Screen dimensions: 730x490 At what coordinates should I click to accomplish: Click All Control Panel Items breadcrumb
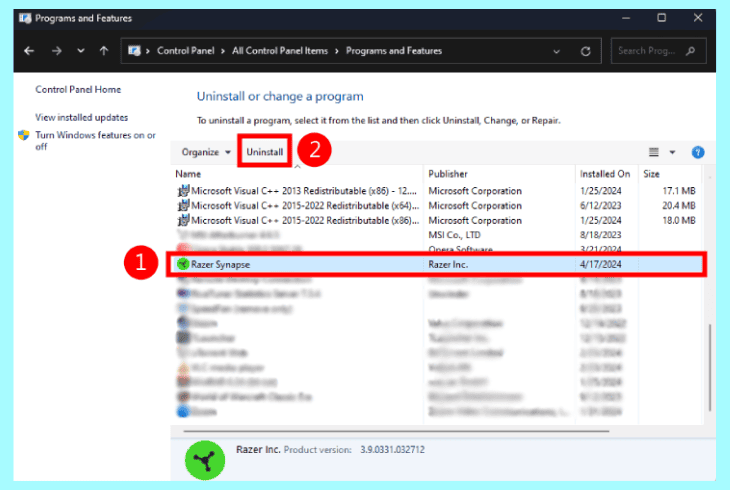pos(280,51)
